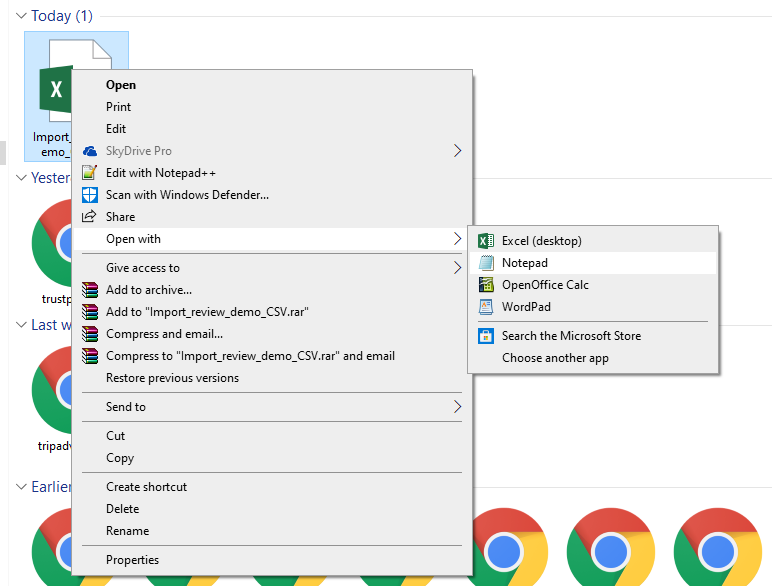Collapse the Last week group chevron
Viewport: 772px width, 586px height.
coord(21,325)
